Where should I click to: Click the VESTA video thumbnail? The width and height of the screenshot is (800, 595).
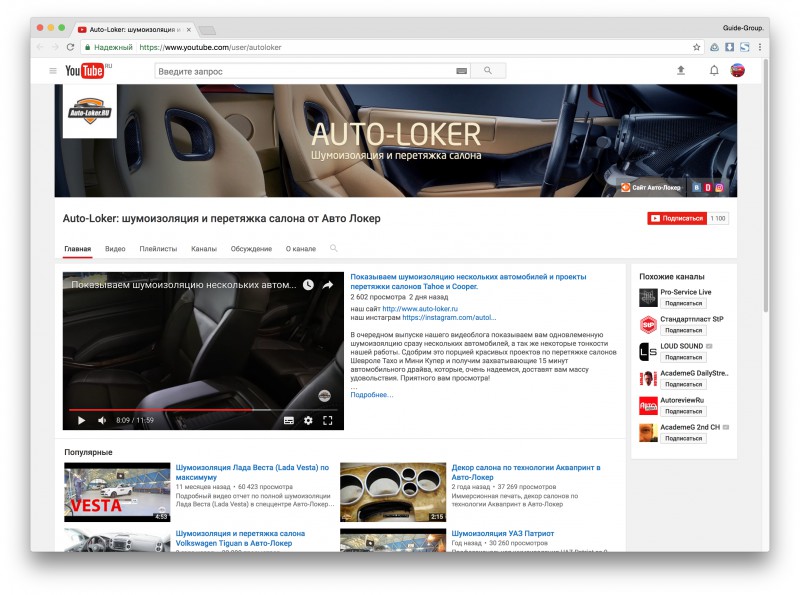117,492
